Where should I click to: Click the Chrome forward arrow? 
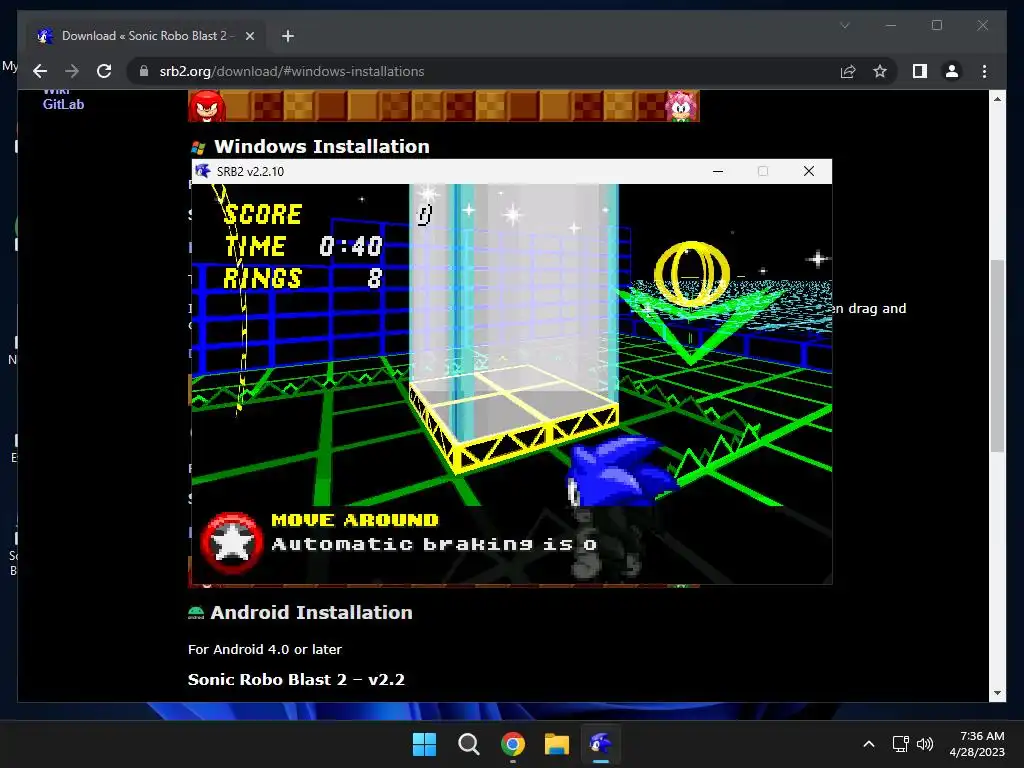[x=72, y=71]
